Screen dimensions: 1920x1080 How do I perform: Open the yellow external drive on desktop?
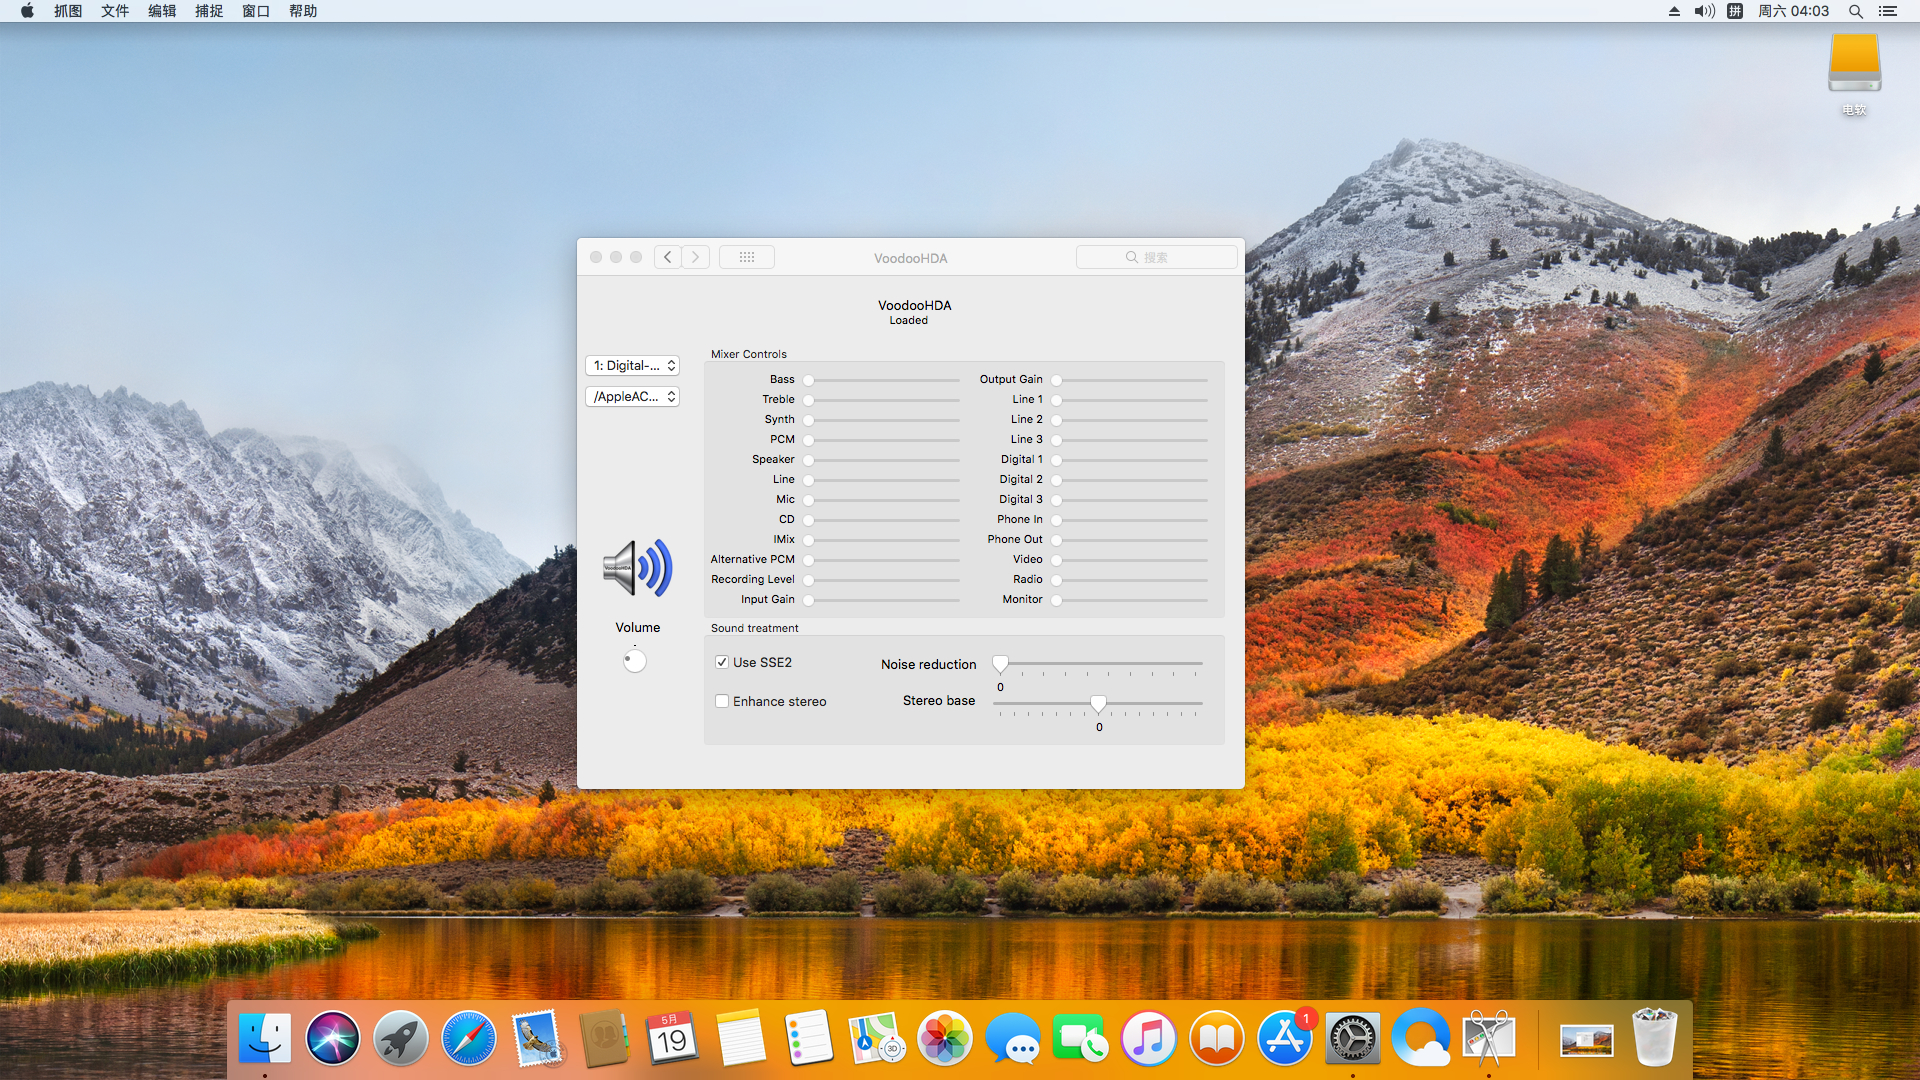click(x=1855, y=63)
